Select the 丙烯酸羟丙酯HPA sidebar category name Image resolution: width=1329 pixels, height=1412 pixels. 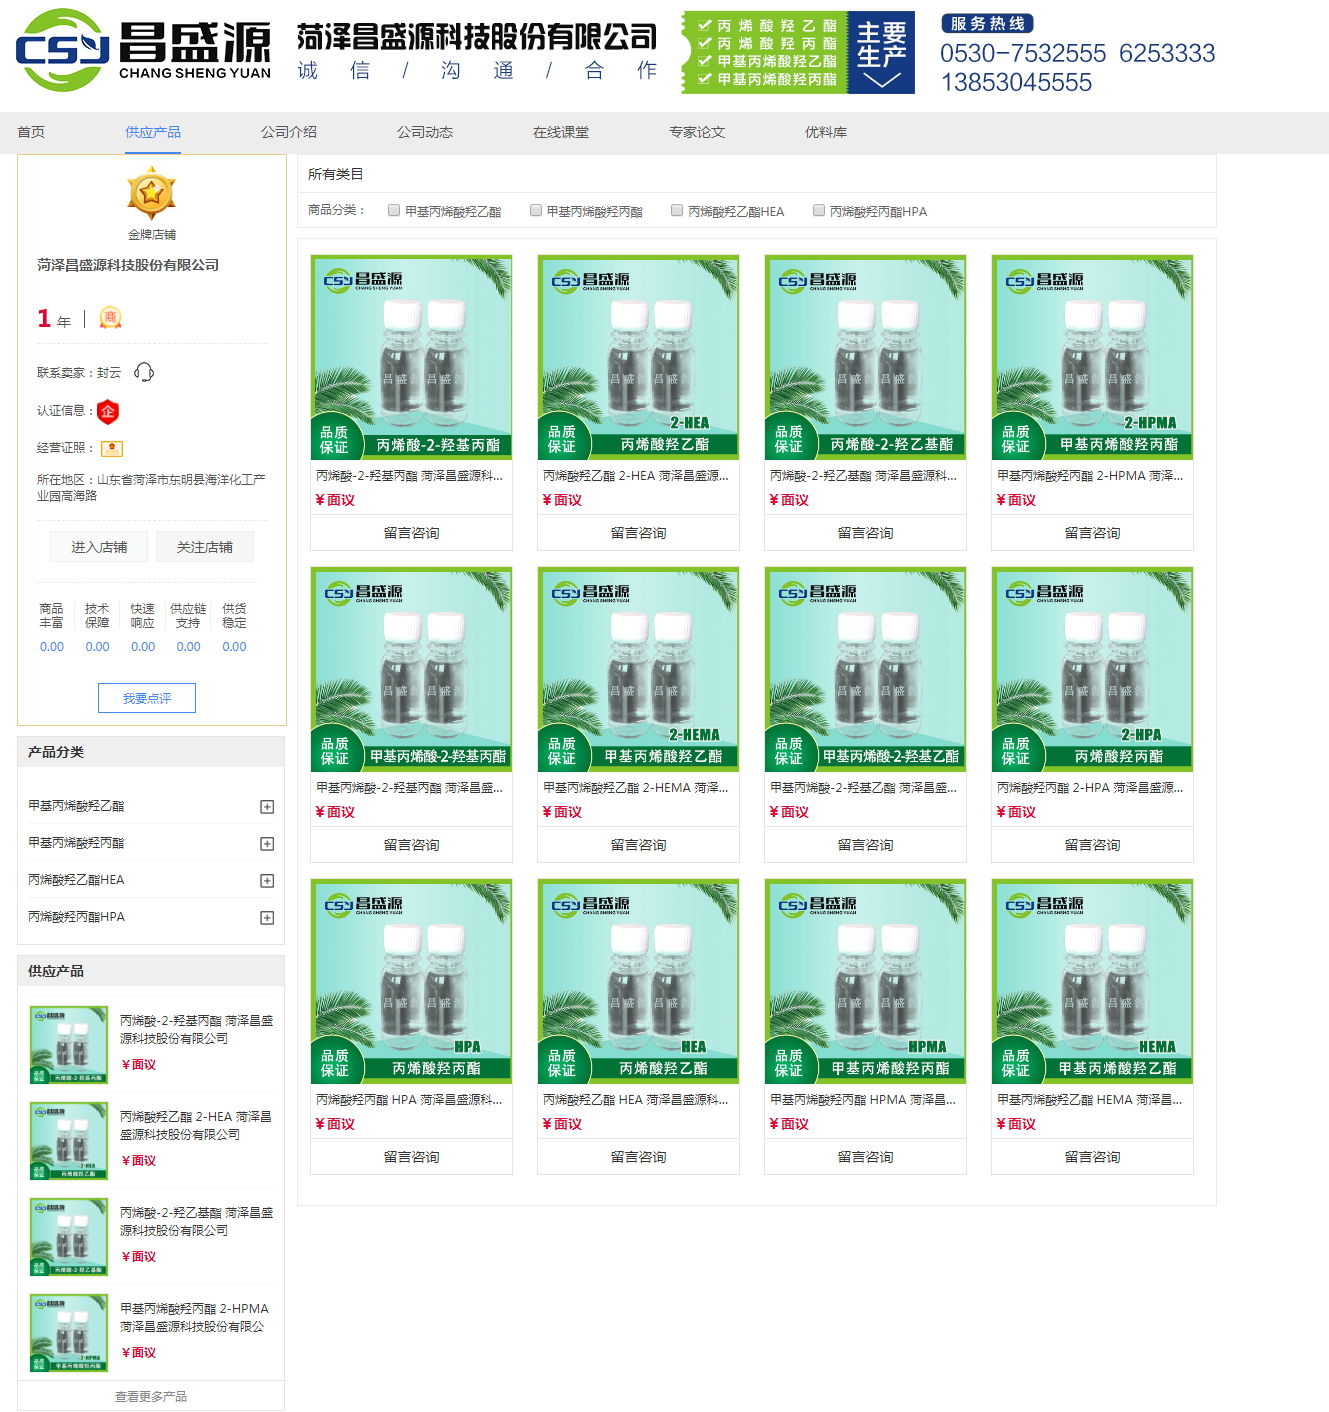pyautogui.click(x=77, y=917)
